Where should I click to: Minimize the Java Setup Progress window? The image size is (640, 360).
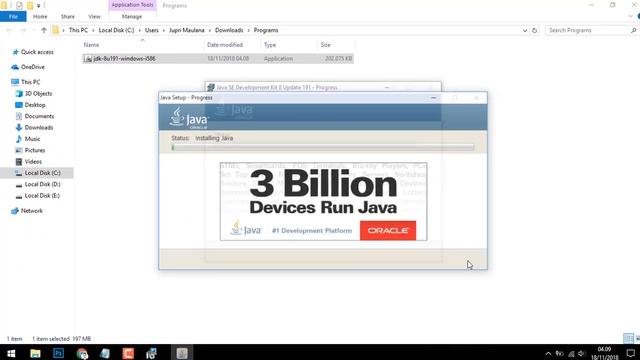(433, 98)
